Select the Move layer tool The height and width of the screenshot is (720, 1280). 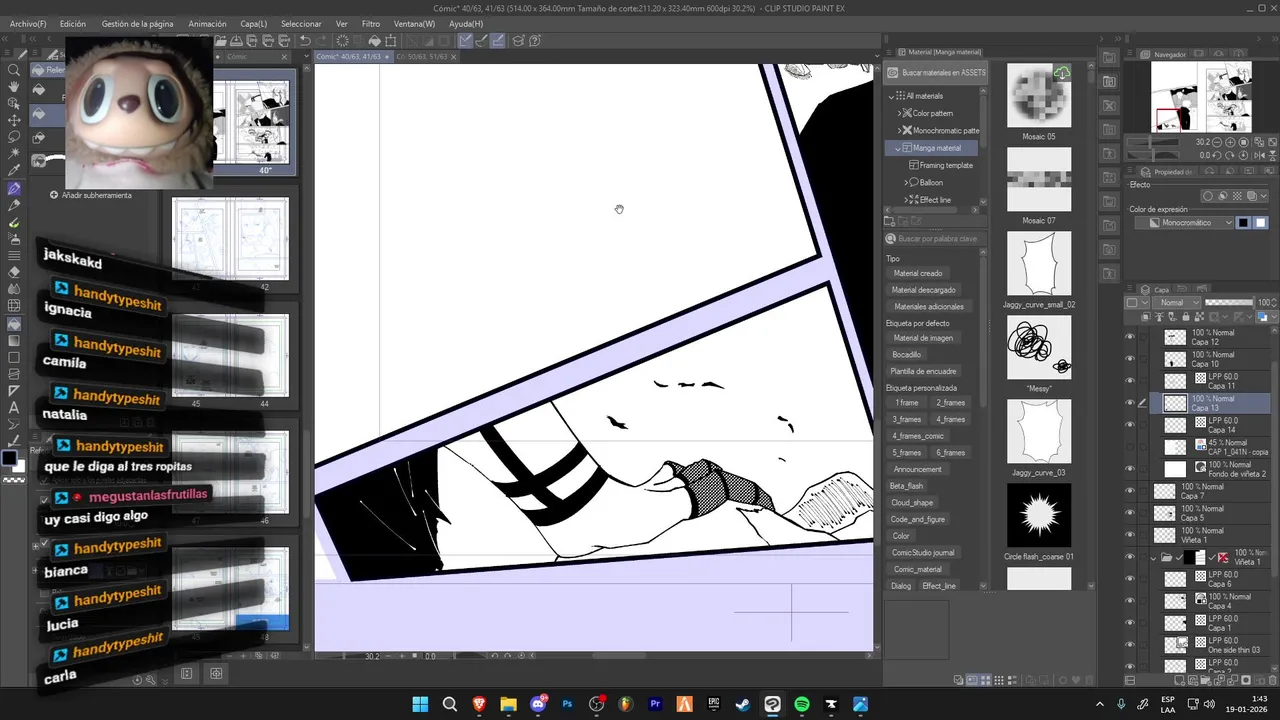[x=14, y=121]
